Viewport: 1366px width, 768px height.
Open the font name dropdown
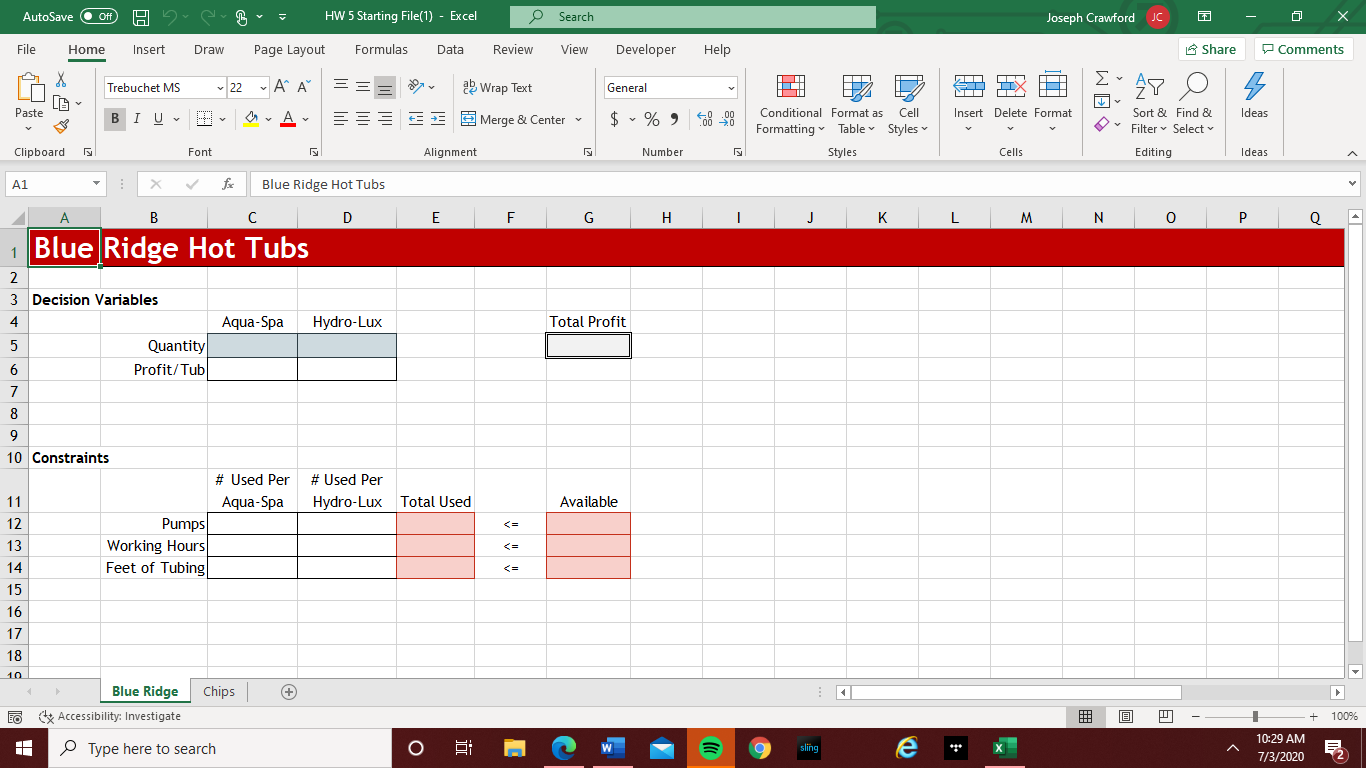coord(218,88)
